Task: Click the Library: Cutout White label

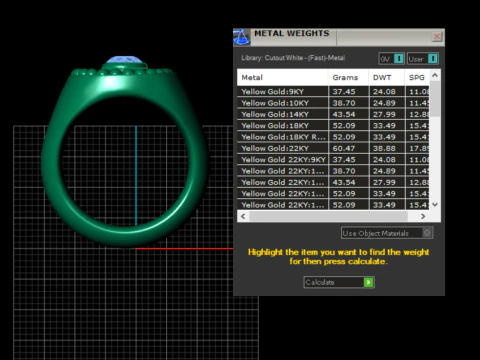Action: point(293,58)
